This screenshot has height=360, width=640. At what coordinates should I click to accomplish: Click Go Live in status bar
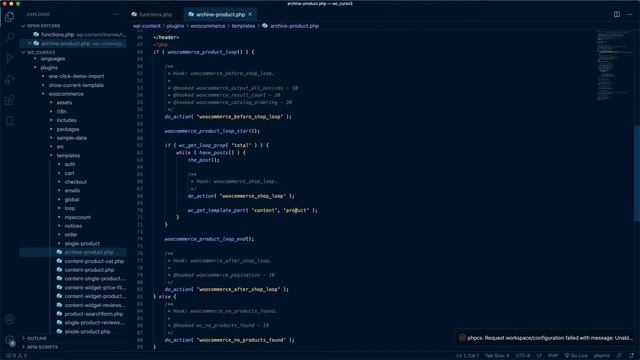tap(576, 356)
